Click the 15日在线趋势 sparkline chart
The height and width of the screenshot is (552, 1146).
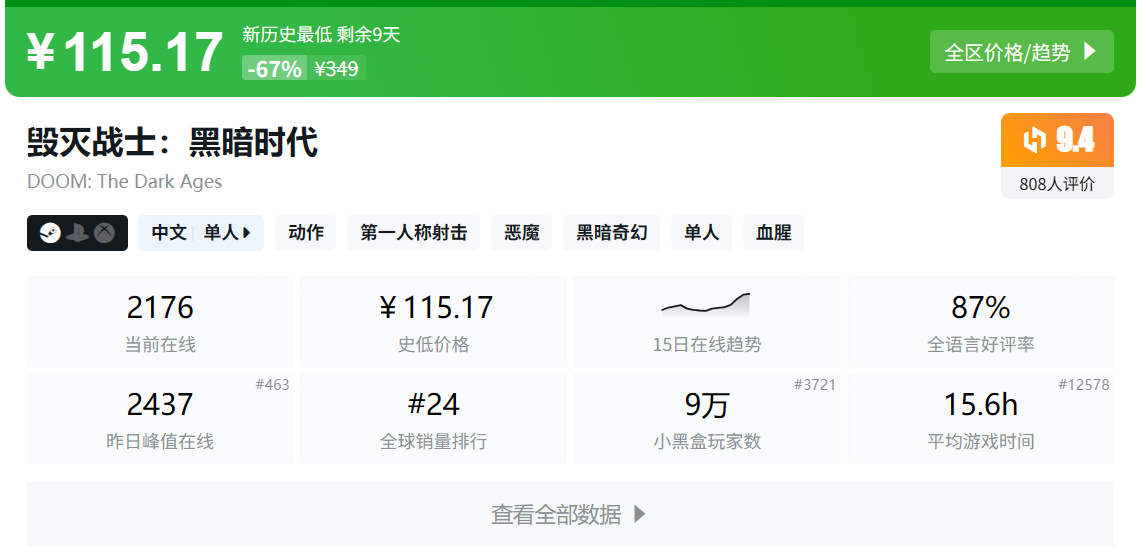pyautogui.click(x=706, y=303)
